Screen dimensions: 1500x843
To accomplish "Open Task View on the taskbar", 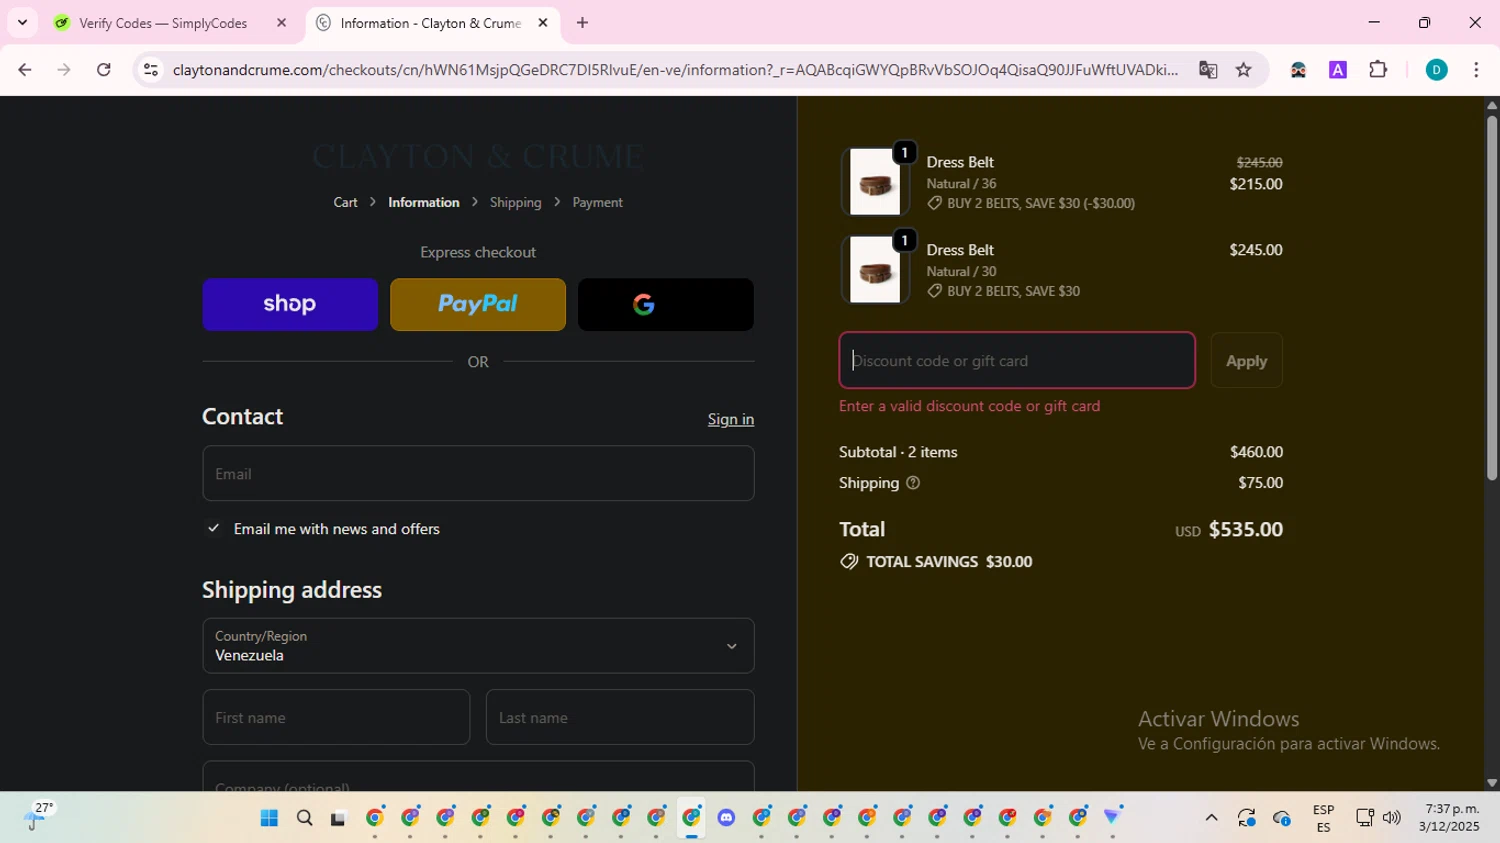I will (x=338, y=818).
